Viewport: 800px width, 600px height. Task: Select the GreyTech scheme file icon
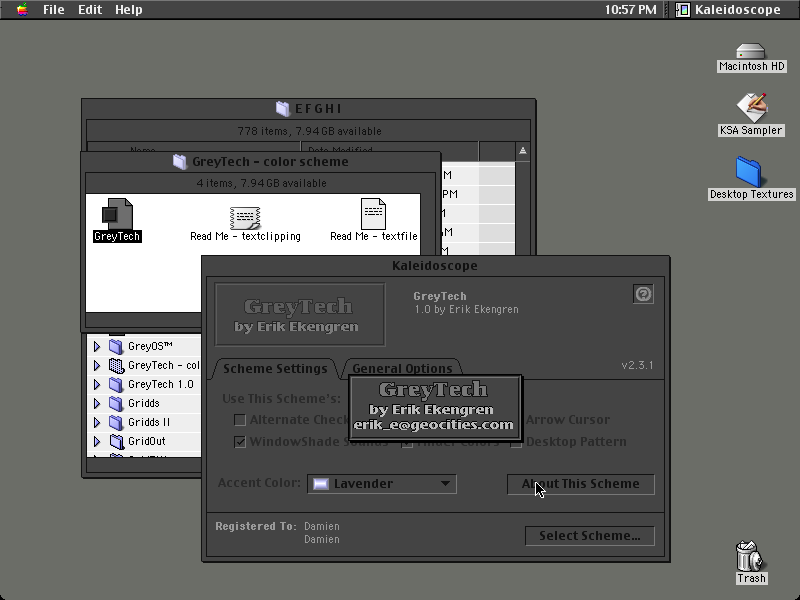coord(117,214)
